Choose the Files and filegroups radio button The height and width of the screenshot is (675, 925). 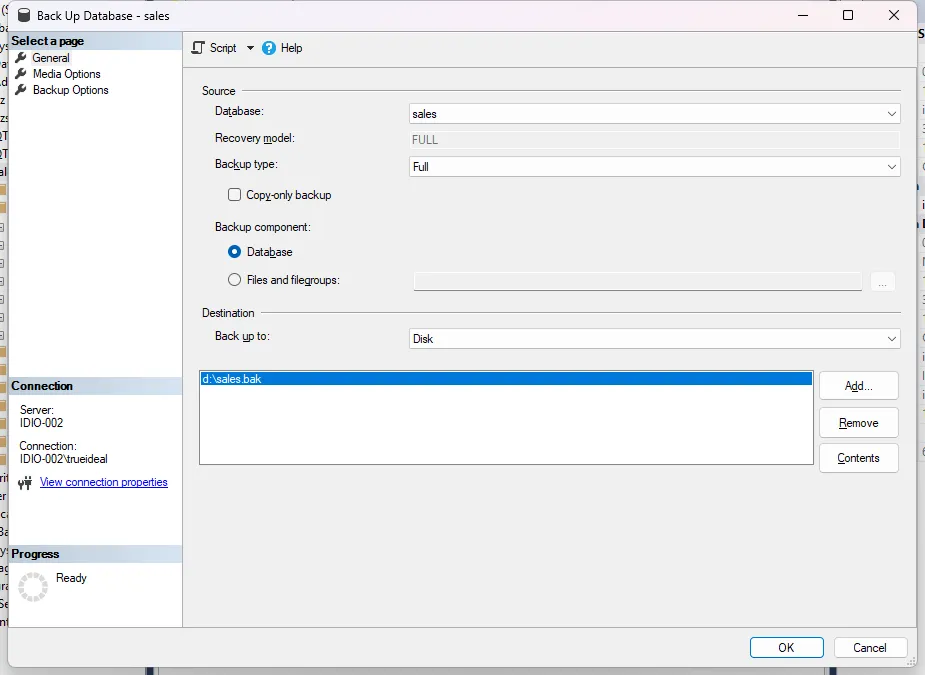click(x=235, y=280)
